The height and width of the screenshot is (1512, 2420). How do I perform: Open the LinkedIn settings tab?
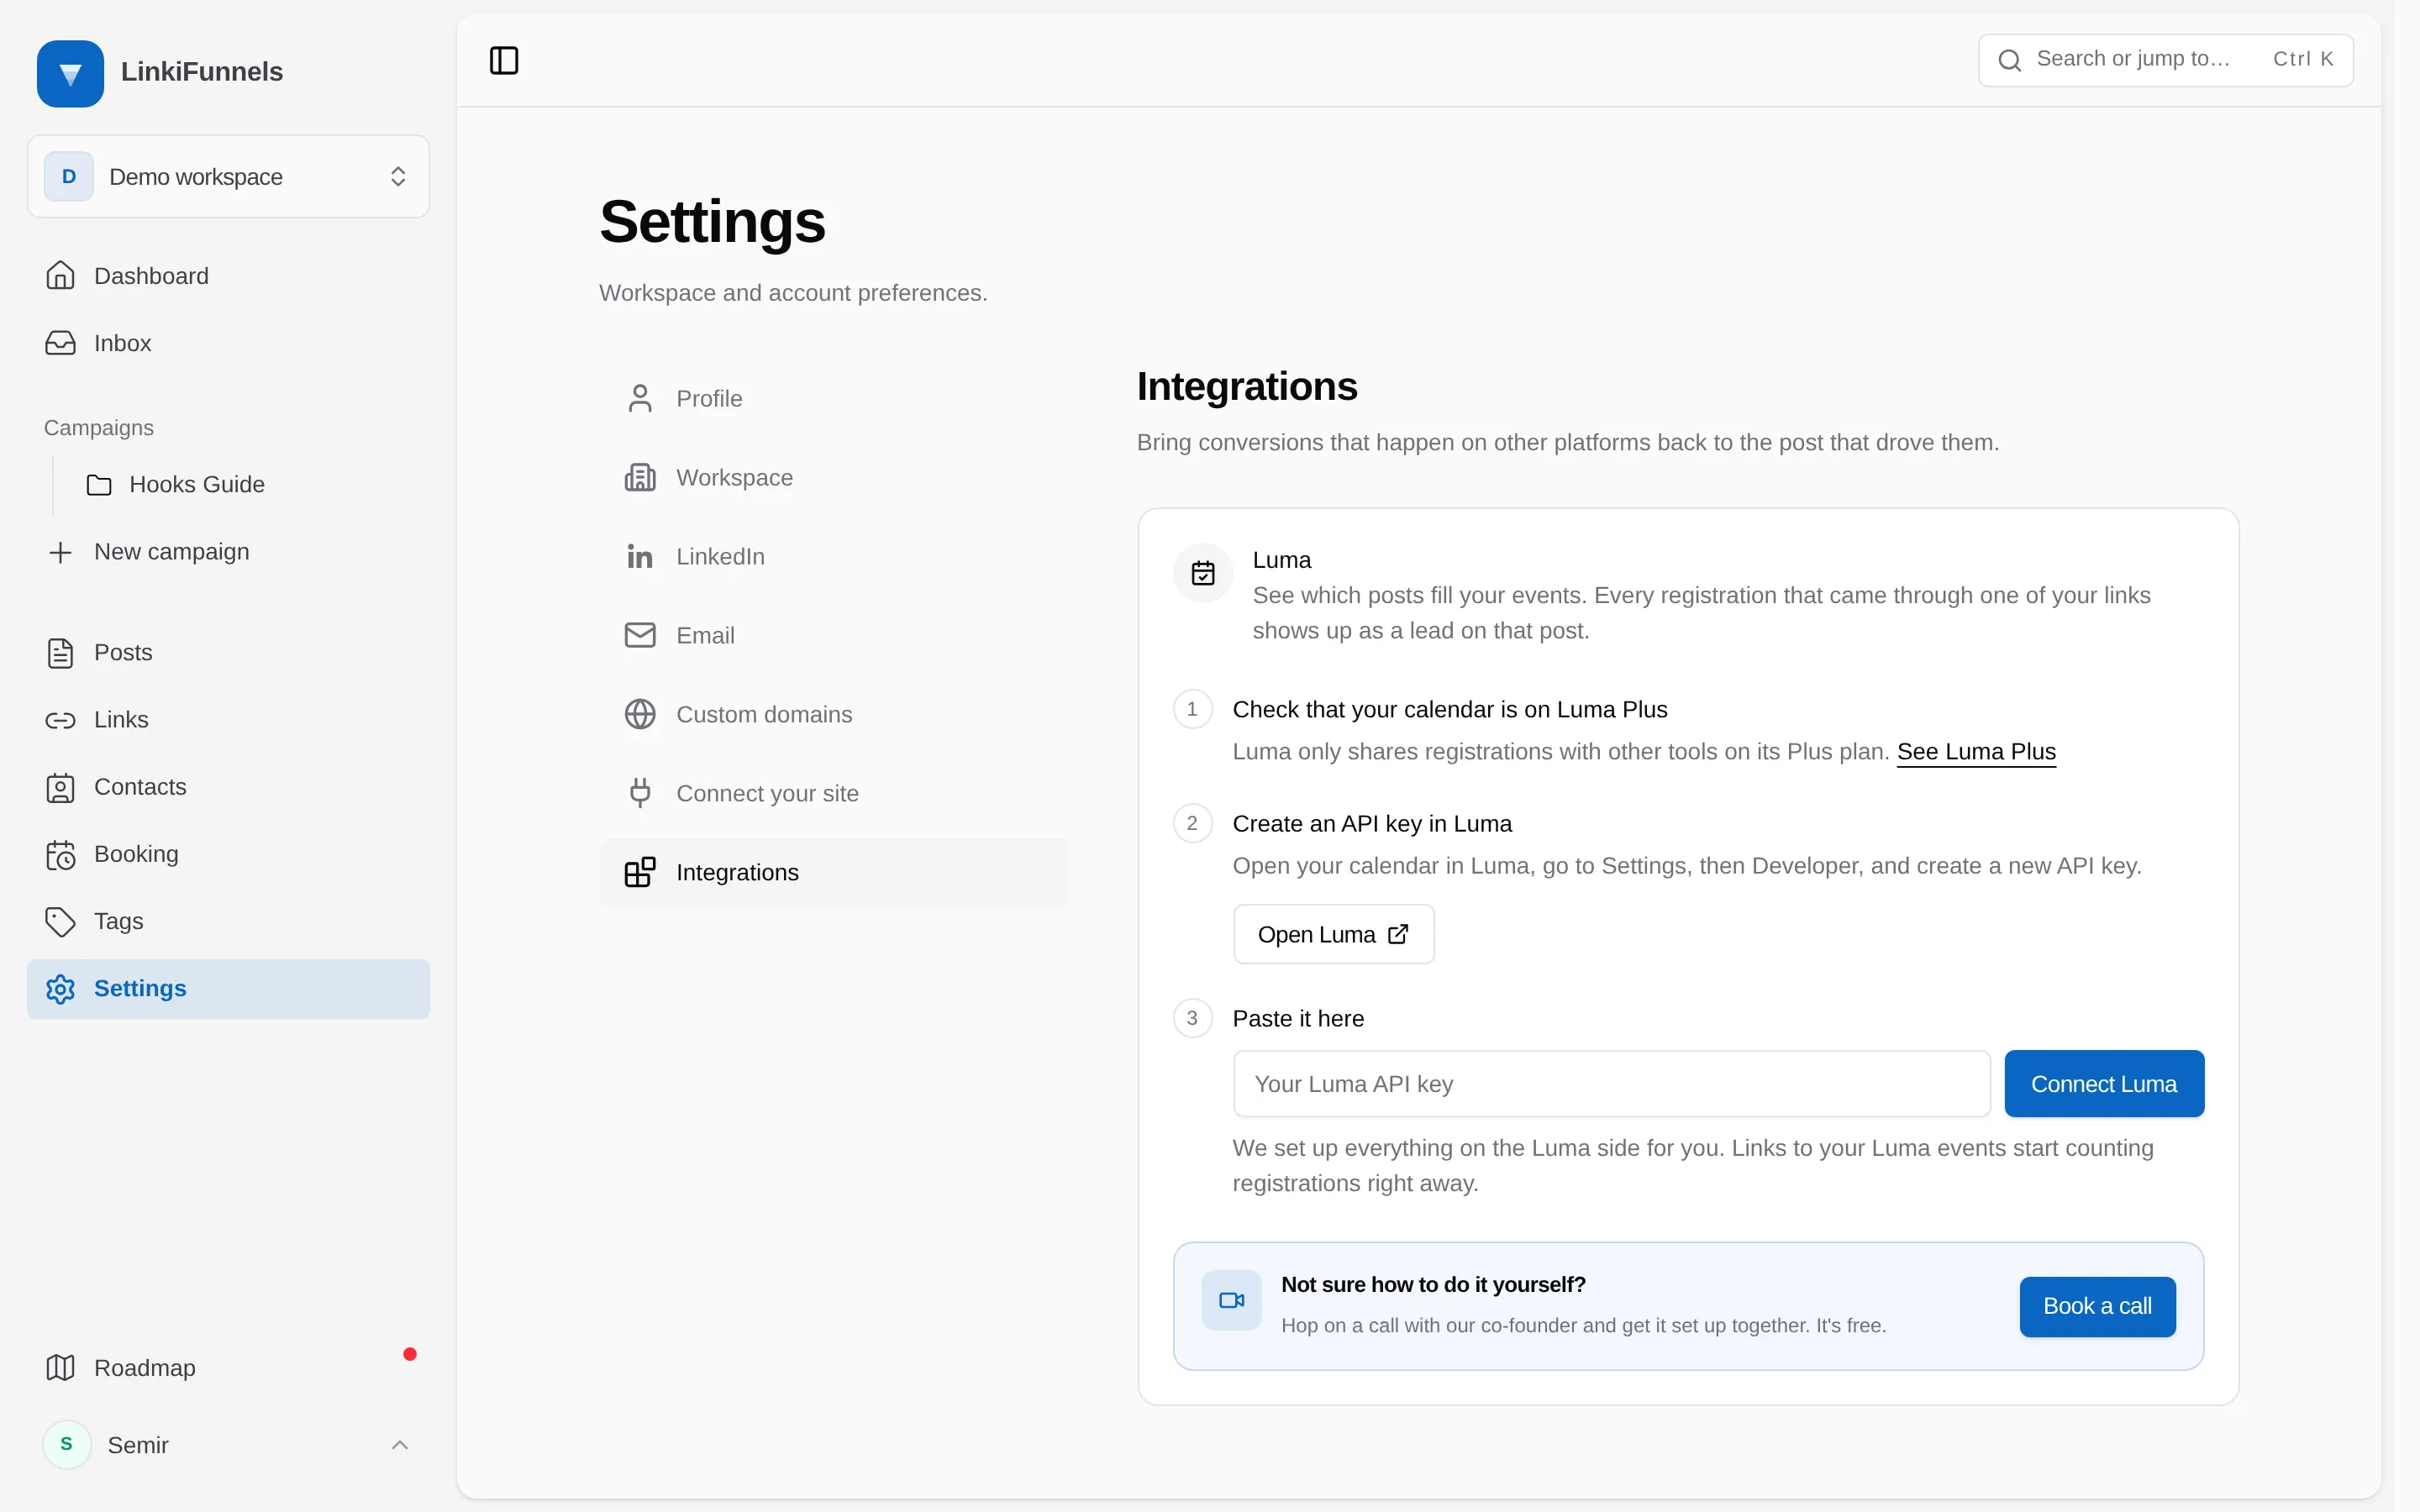click(835, 556)
